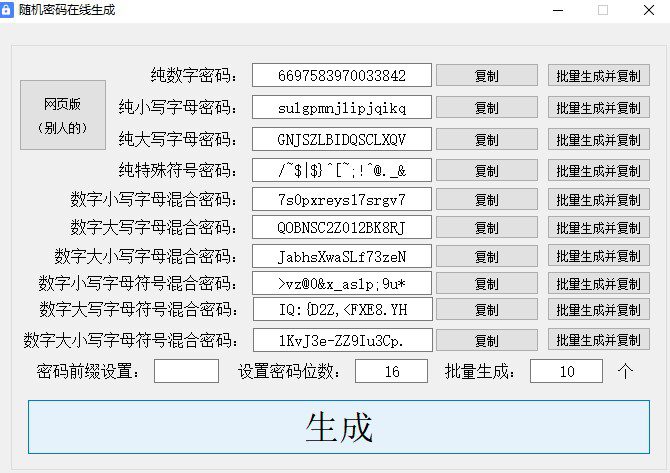Click the 设置密码位数 field showing 16
The height and width of the screenshot is (473, 670).
pos(391,371)
